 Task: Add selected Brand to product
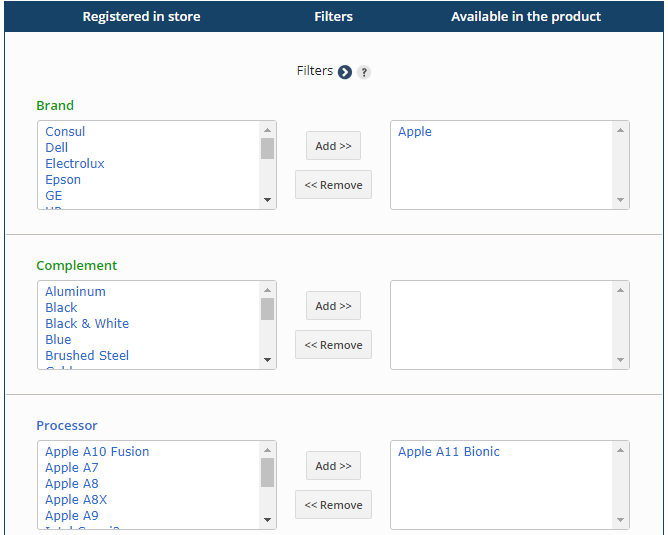tap(333, 146)
